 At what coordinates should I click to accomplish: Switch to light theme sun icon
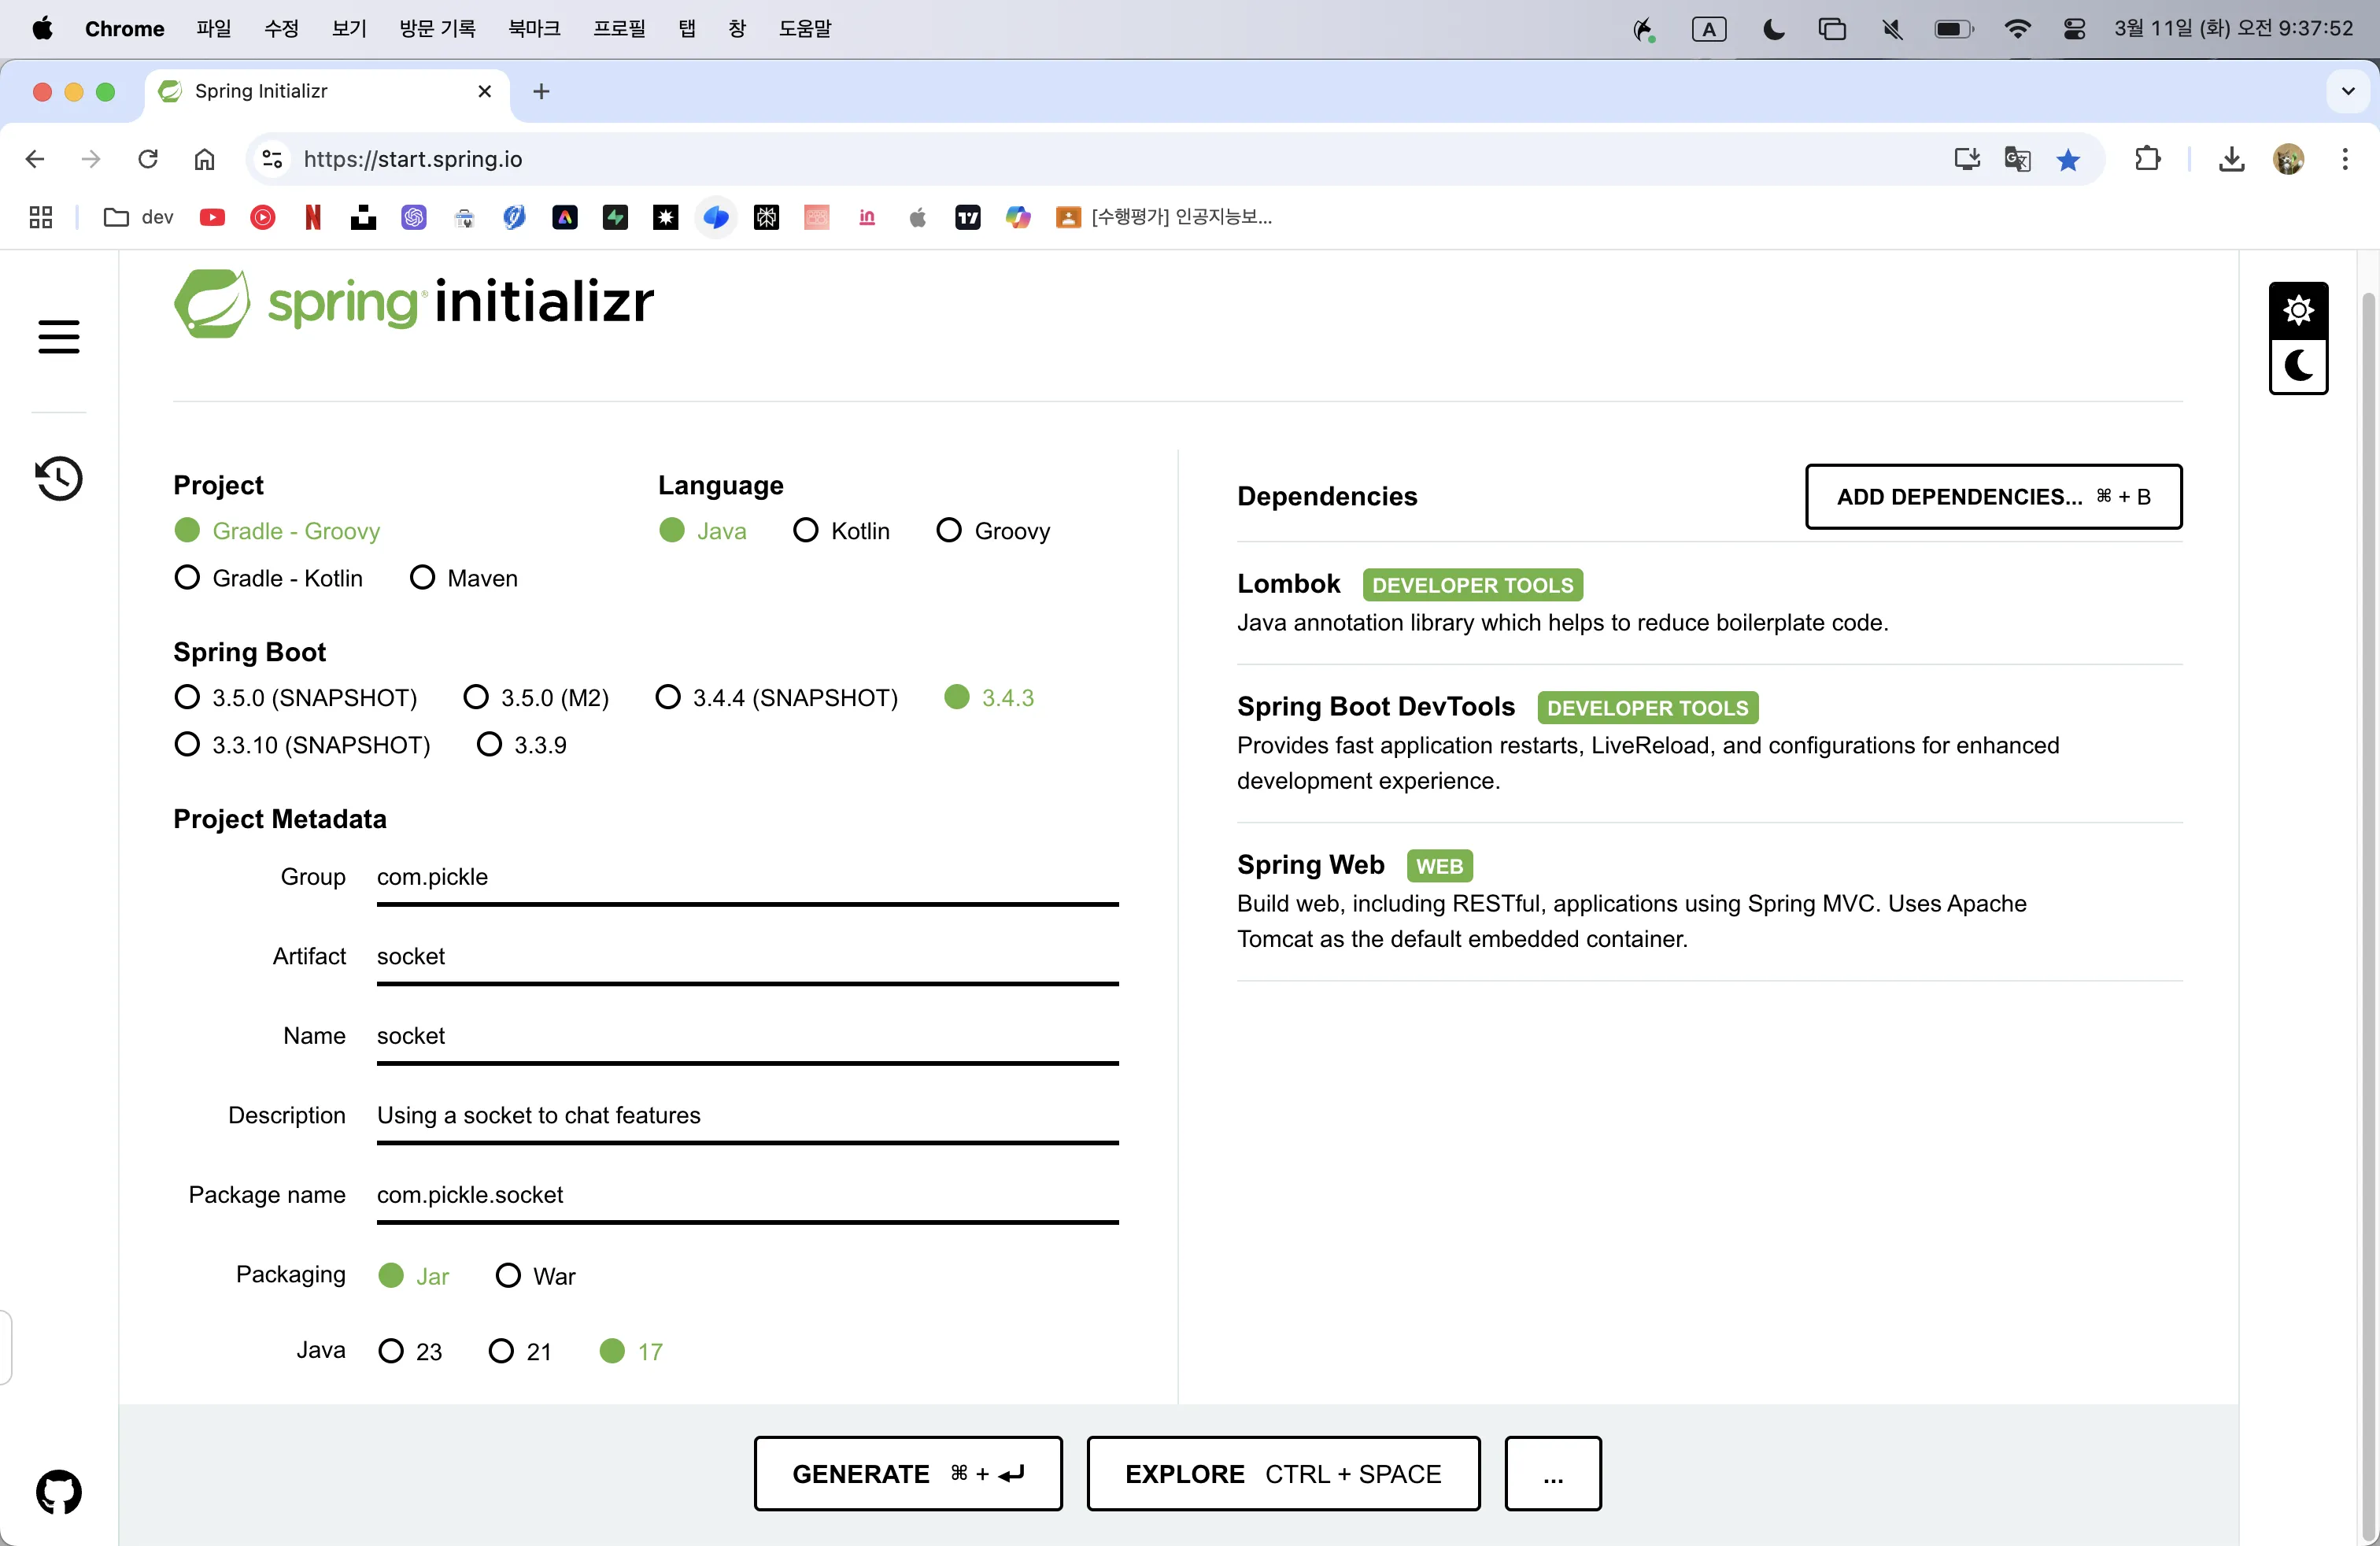(2298, 311)
